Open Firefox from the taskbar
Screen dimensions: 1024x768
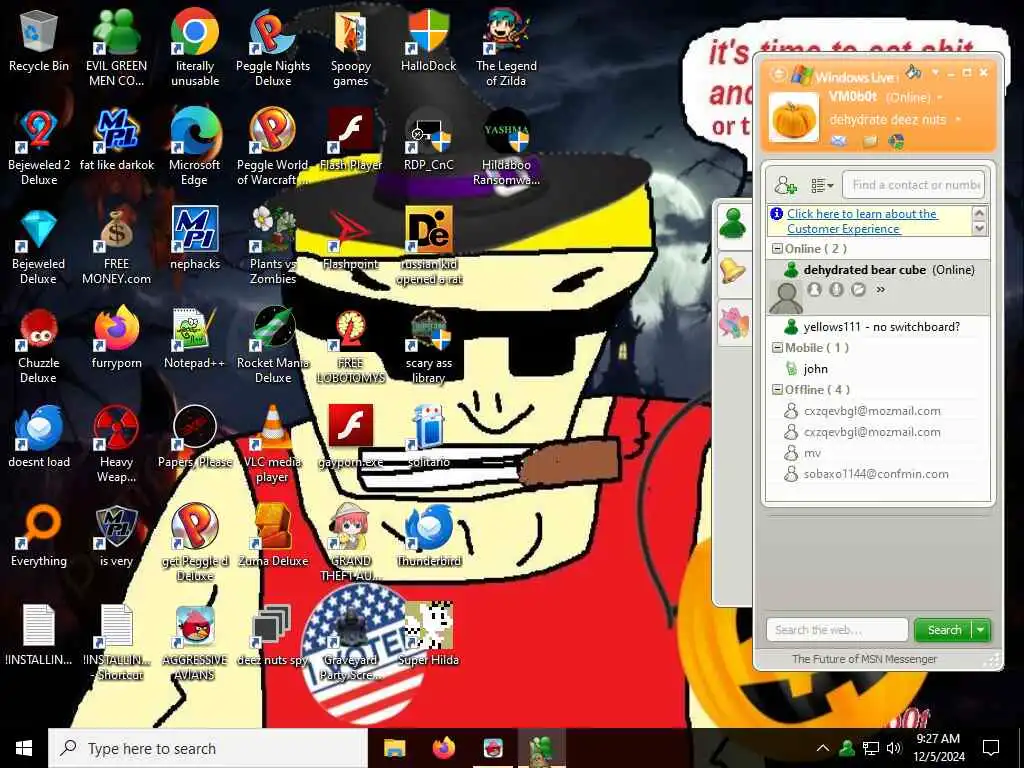[444, 748]
